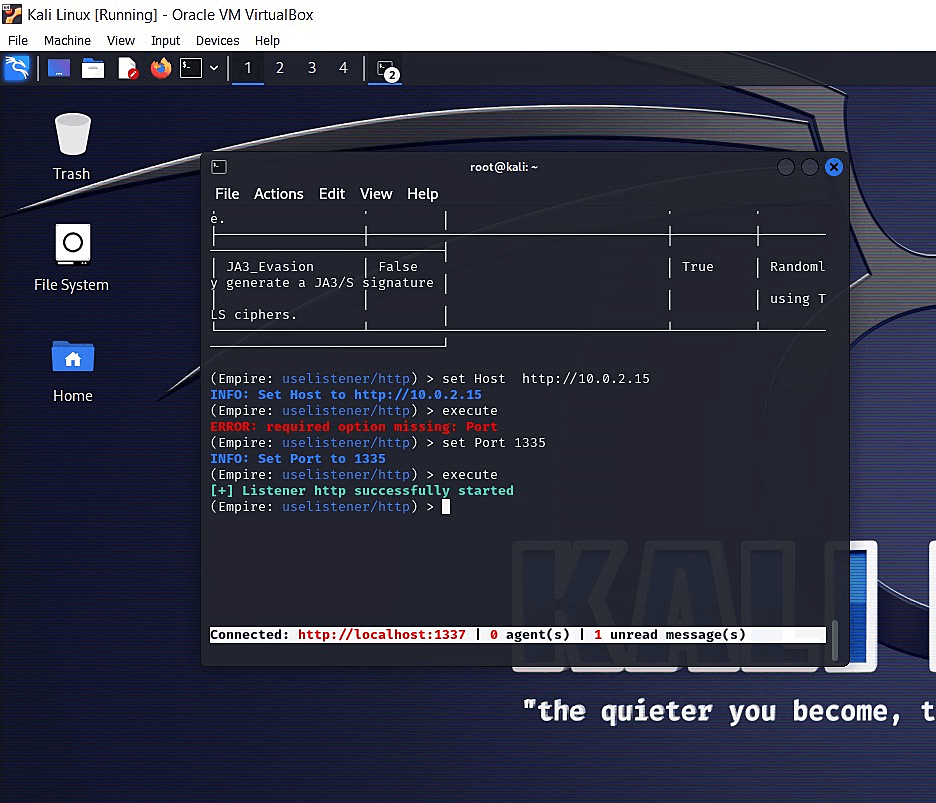This screenshot has width=936, height=803.
Task: Switch to workspace 1
Action: tap(248, 68)
